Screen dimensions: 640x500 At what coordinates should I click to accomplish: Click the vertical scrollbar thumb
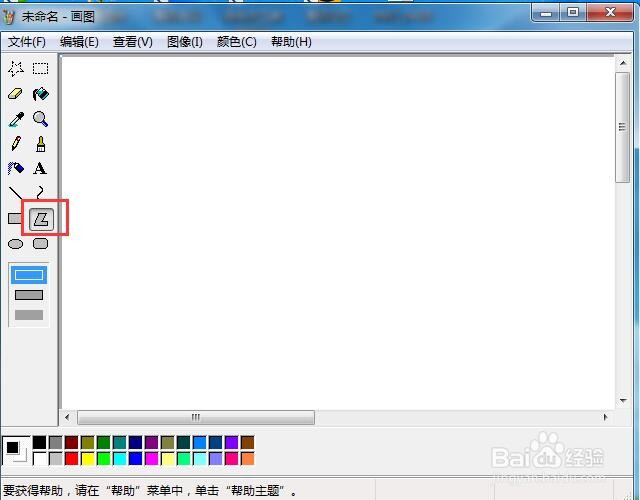(x=622, y=127)
